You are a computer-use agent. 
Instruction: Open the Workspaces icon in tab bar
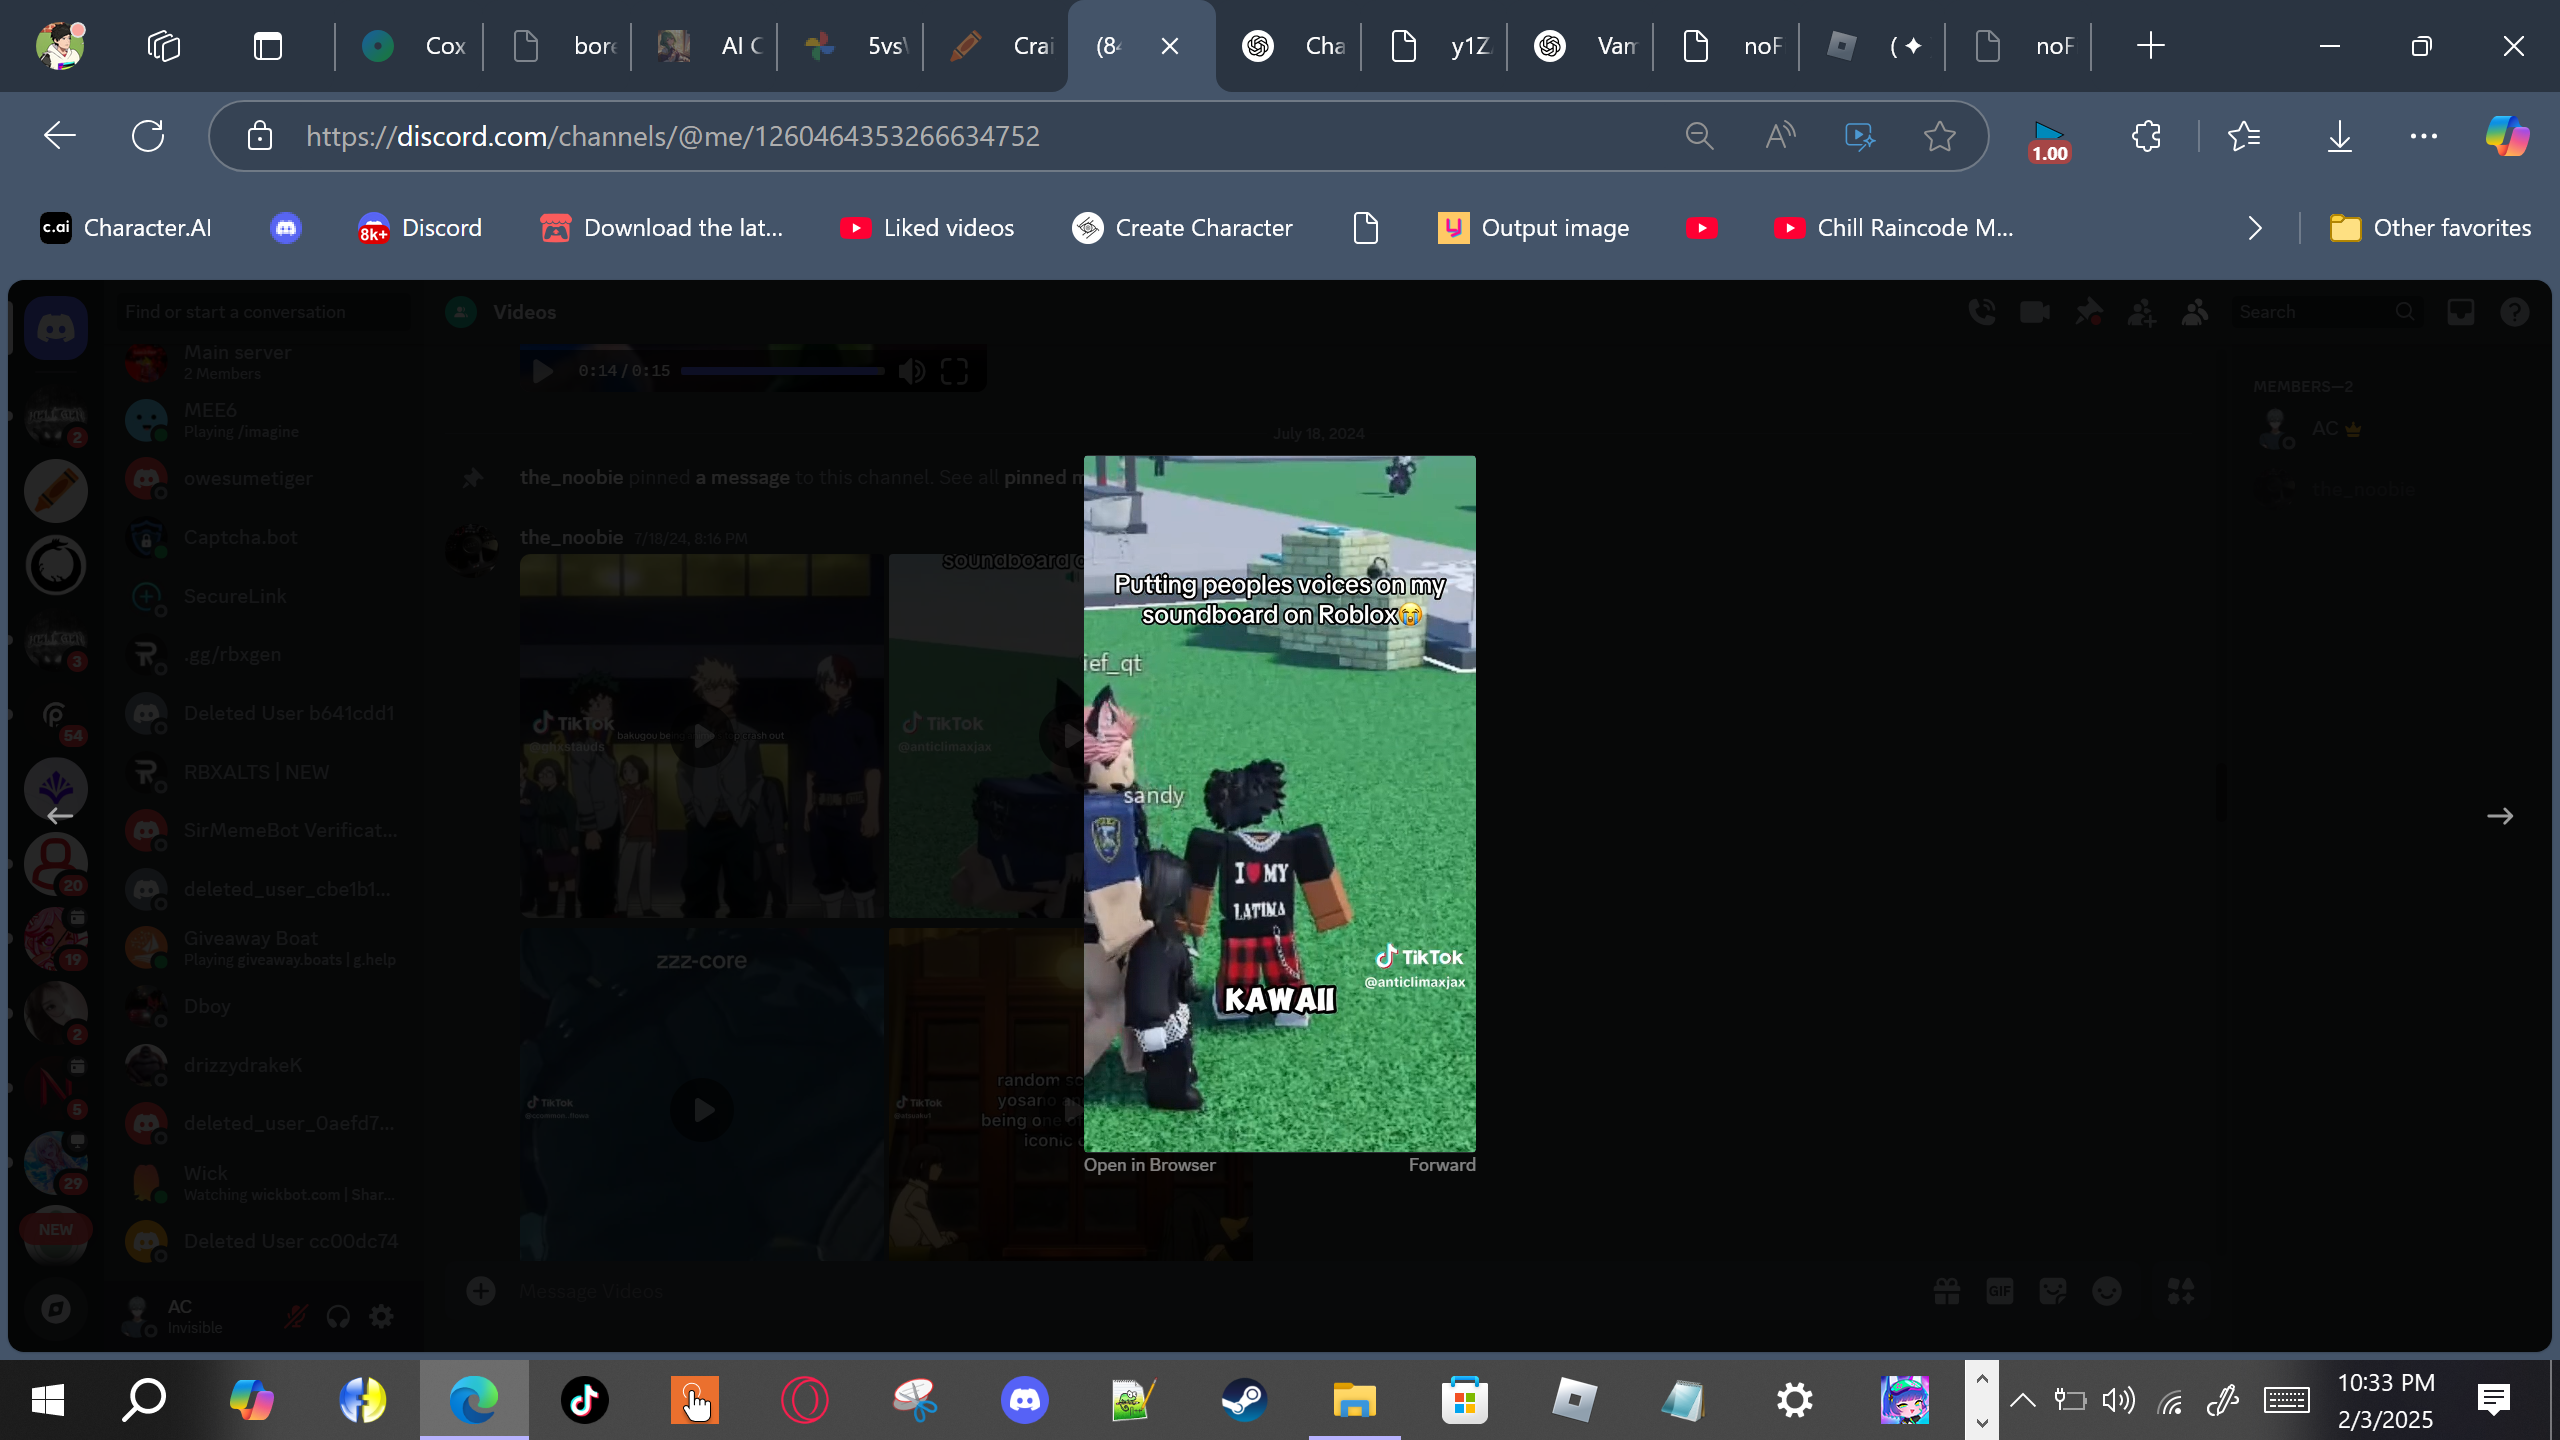(164, 46)
